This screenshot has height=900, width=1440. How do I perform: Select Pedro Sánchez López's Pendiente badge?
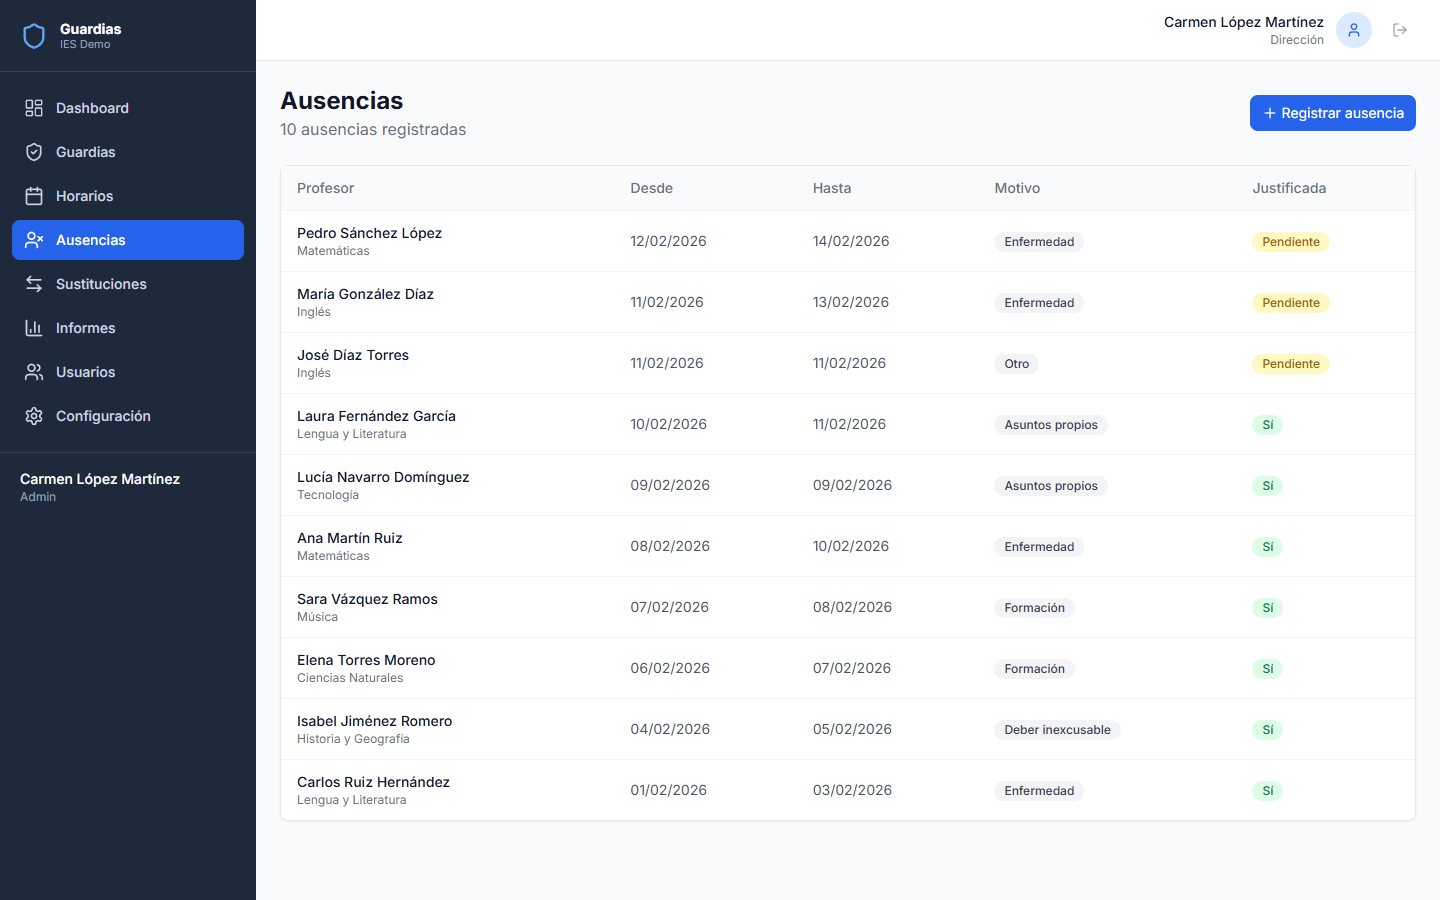click(1290, 242)
